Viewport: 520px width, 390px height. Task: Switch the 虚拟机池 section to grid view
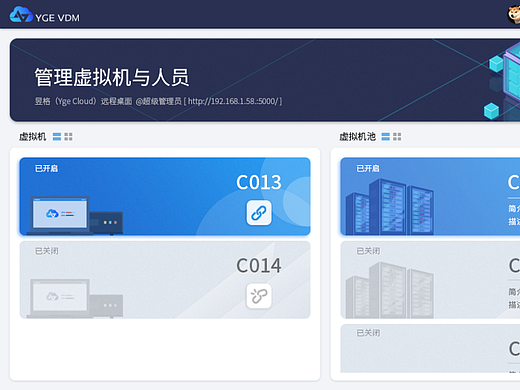coord(397,137)
